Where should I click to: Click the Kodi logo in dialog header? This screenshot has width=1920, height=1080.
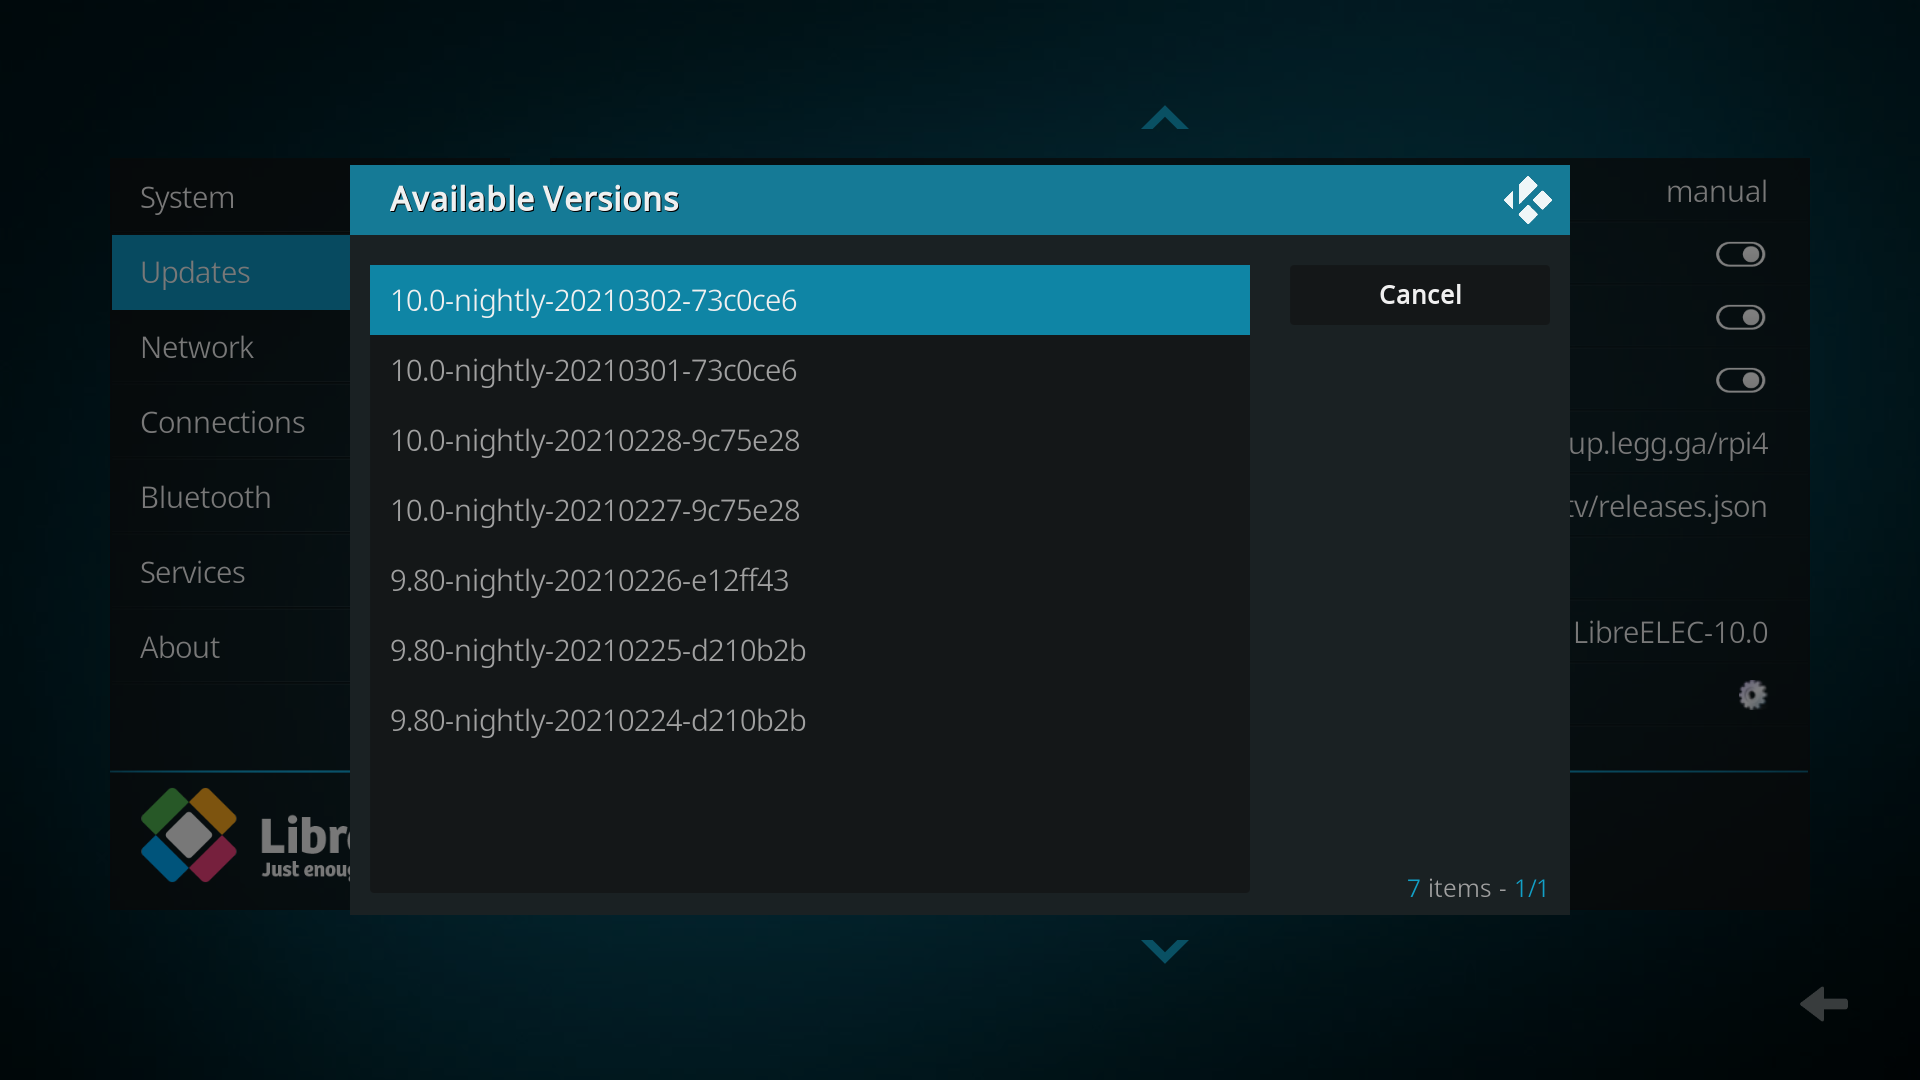coord(1527,200)
